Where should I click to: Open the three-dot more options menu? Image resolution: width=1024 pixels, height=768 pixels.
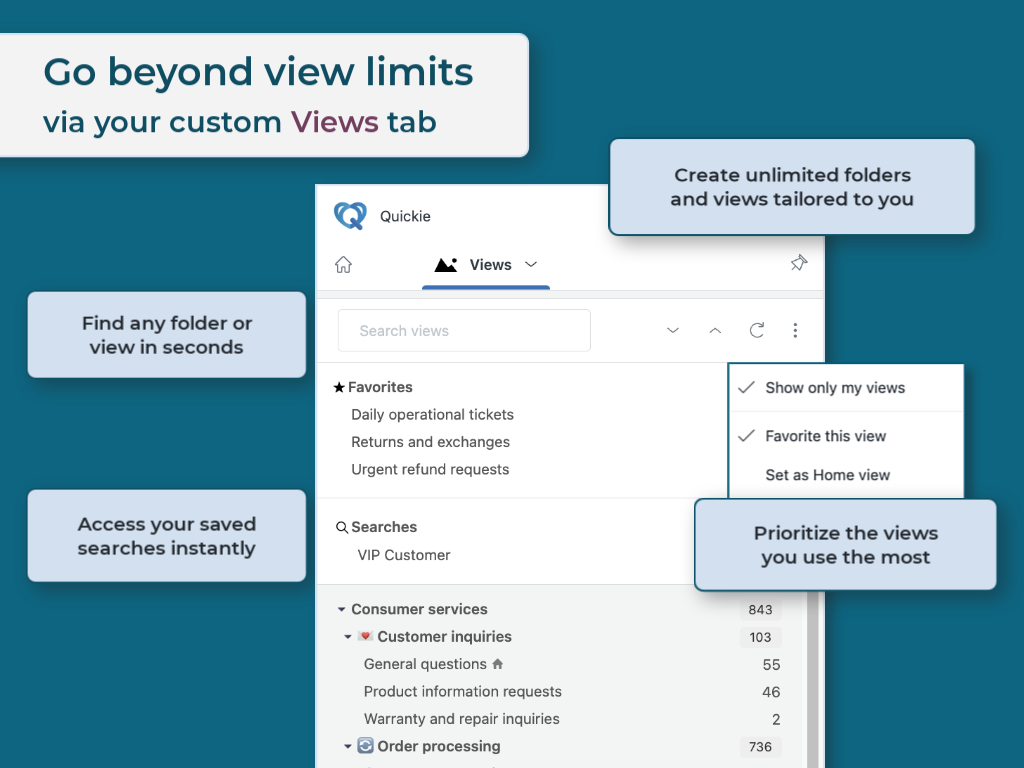pyautogui.click(x=795, y=331)
